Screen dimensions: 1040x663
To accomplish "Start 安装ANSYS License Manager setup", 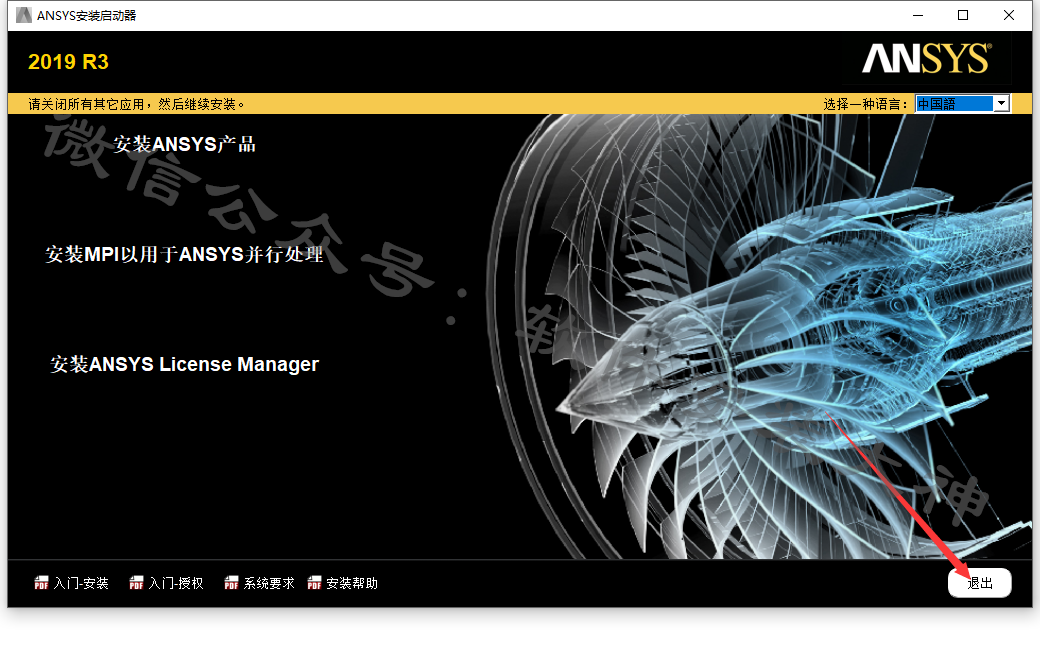I will (184, 364).
